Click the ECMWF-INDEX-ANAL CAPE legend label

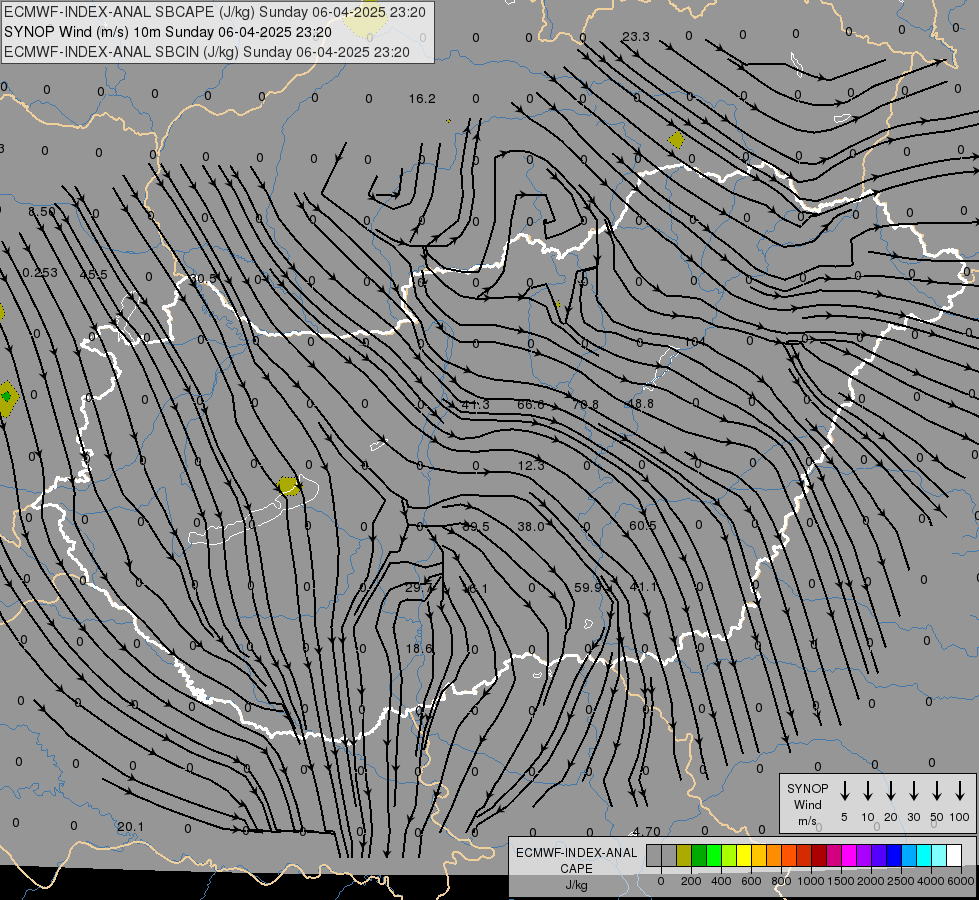click(x=576, y=860)
